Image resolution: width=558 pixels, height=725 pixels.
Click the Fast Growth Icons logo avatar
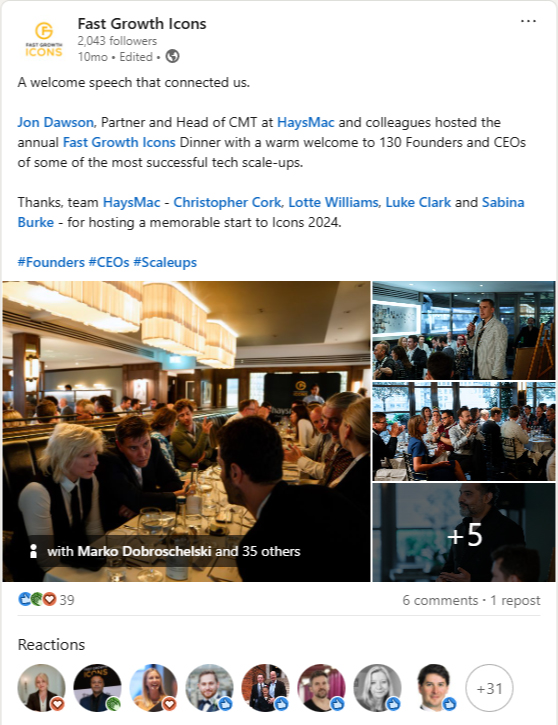pos(43,40)
